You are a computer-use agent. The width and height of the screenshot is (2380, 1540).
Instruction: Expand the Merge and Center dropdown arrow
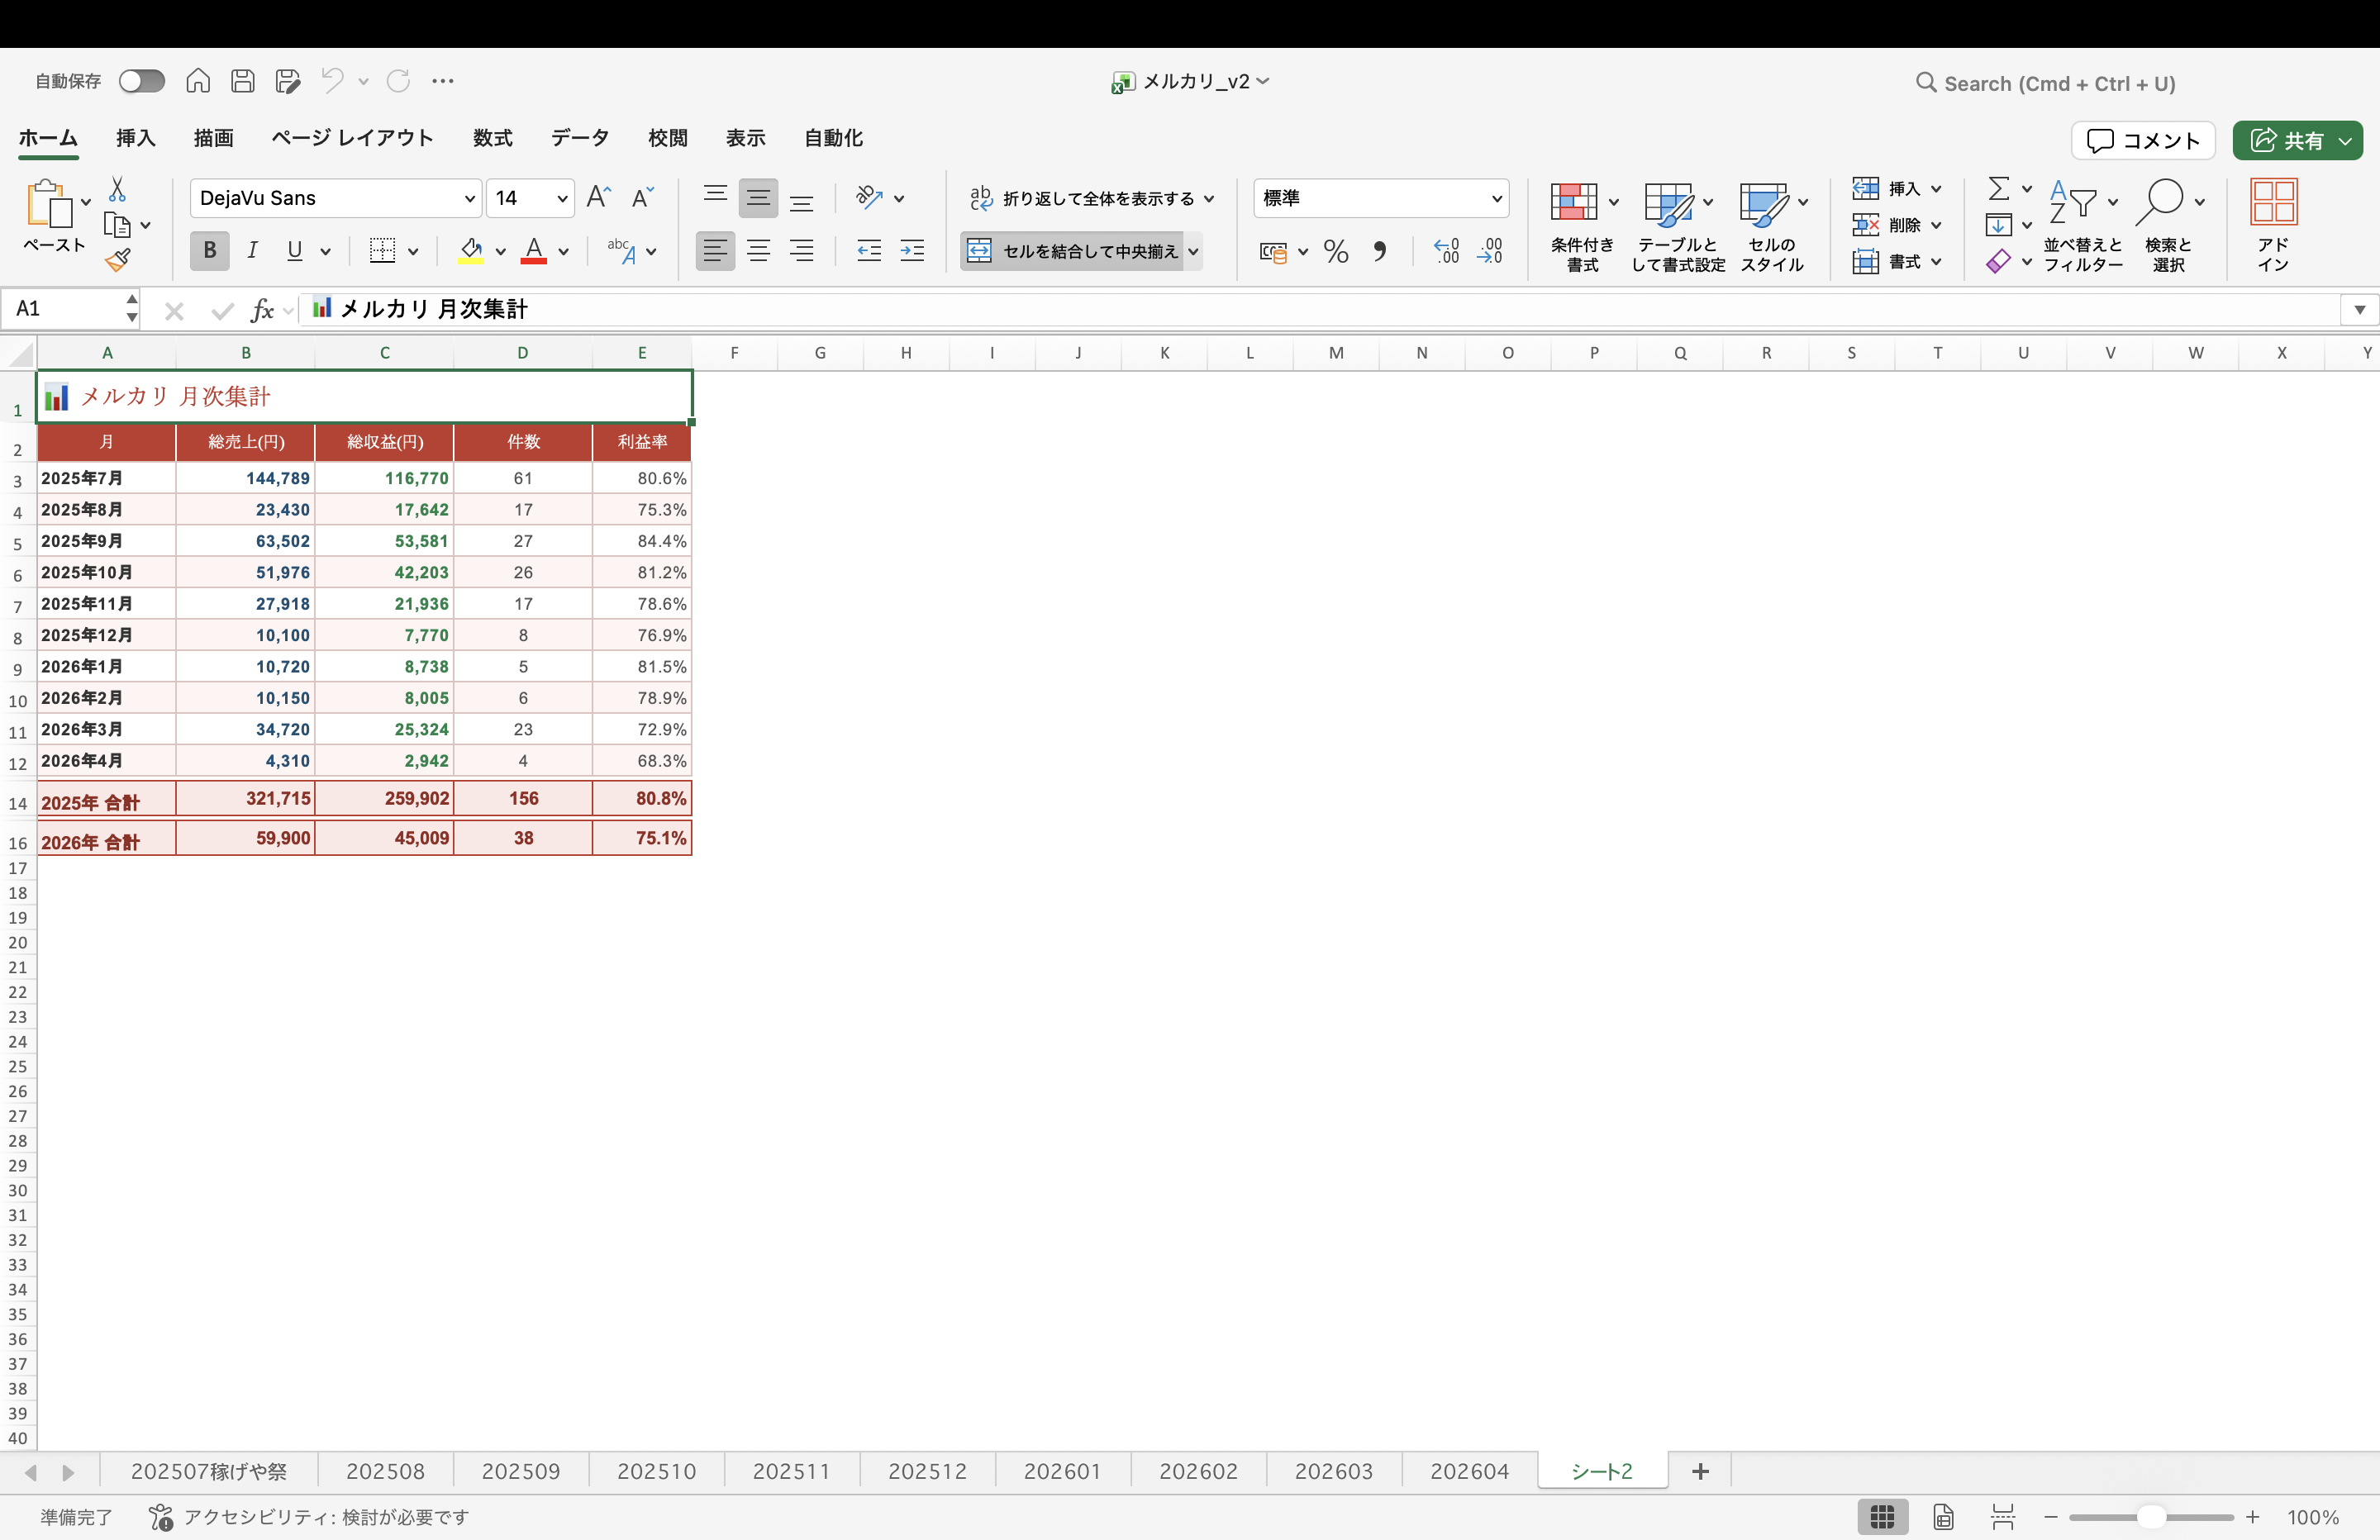pos(1193,251)
